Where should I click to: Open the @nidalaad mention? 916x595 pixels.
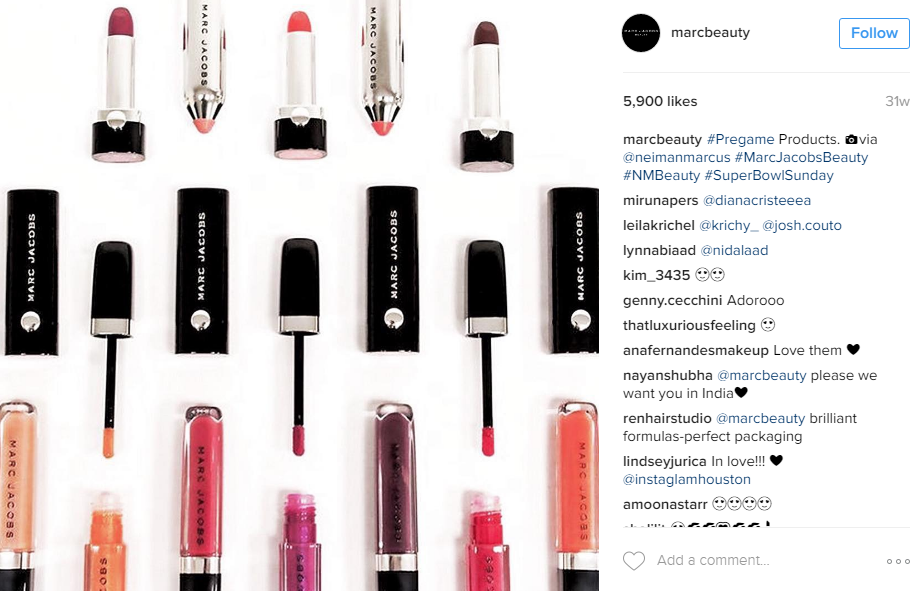pos(734,251)
